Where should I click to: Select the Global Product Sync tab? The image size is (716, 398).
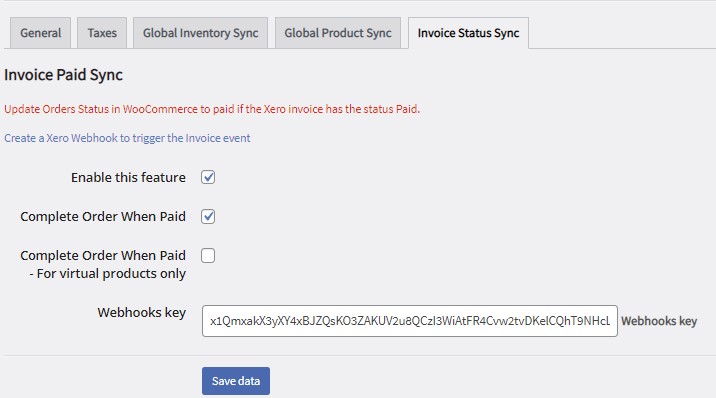(338, 33)
